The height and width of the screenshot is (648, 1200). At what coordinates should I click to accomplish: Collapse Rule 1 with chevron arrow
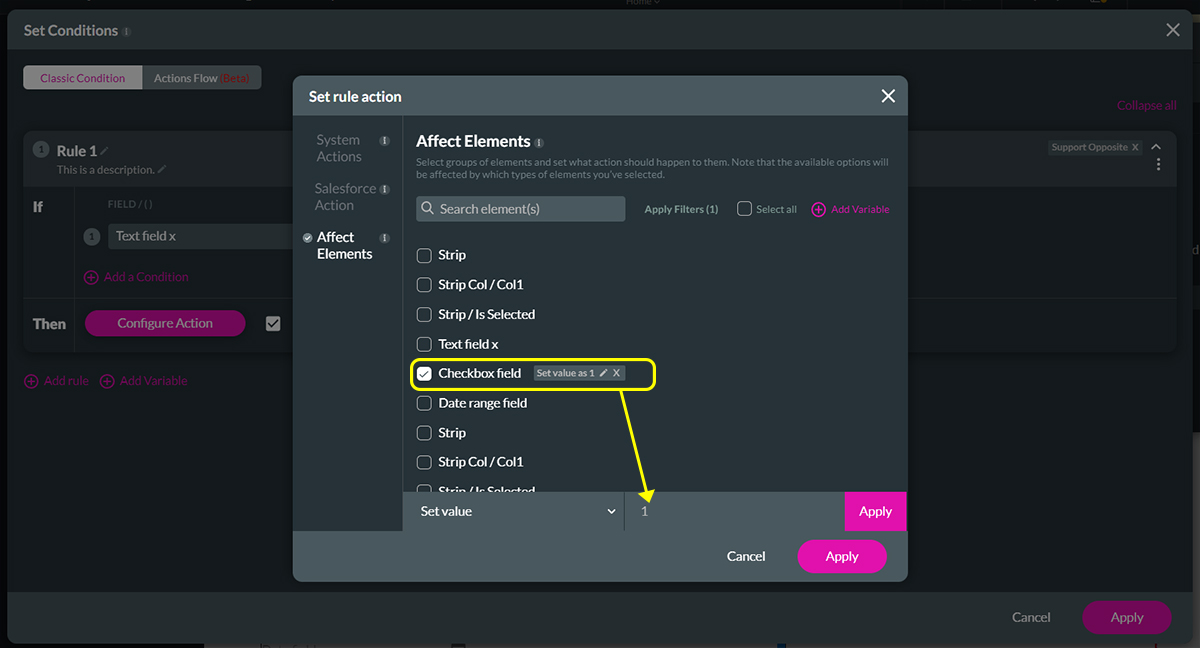[1156, 147]
